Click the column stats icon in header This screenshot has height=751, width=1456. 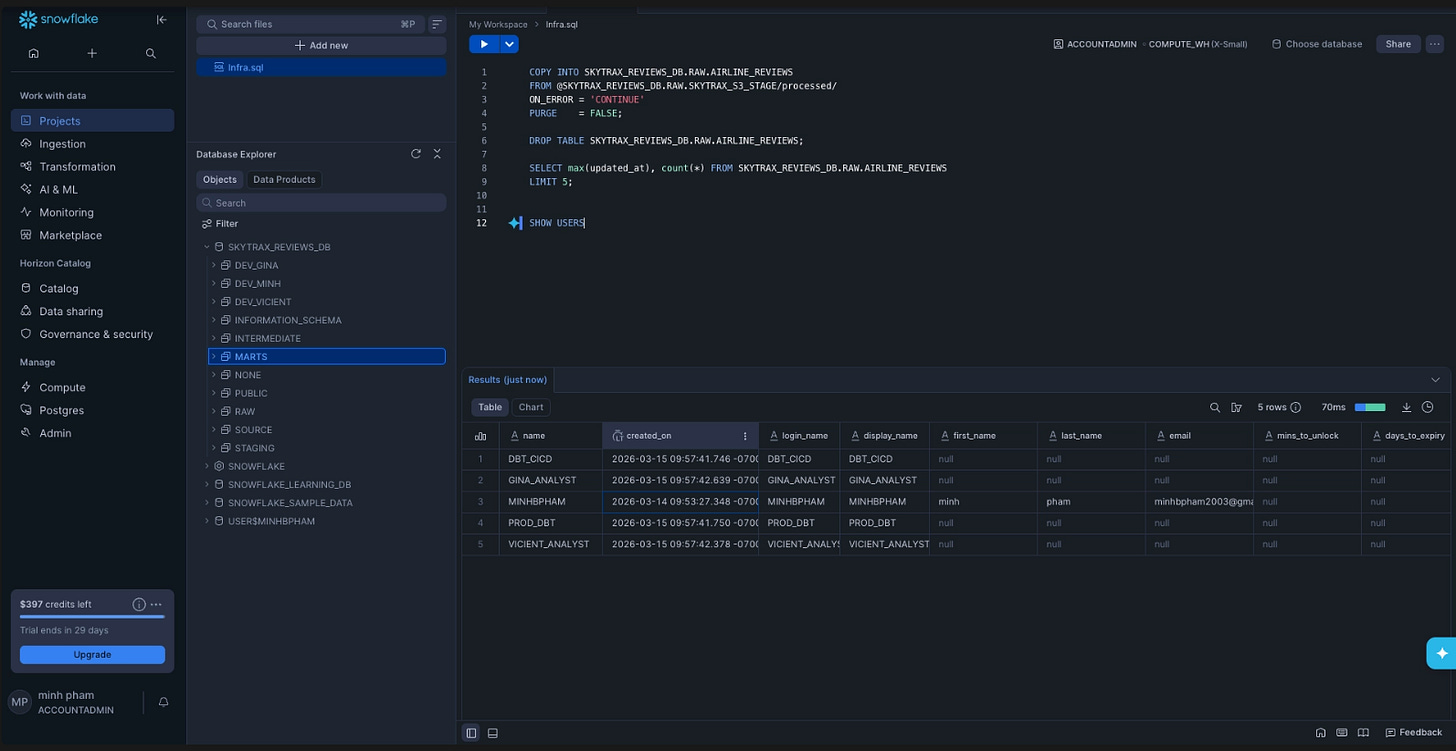[x=481, y=436]
